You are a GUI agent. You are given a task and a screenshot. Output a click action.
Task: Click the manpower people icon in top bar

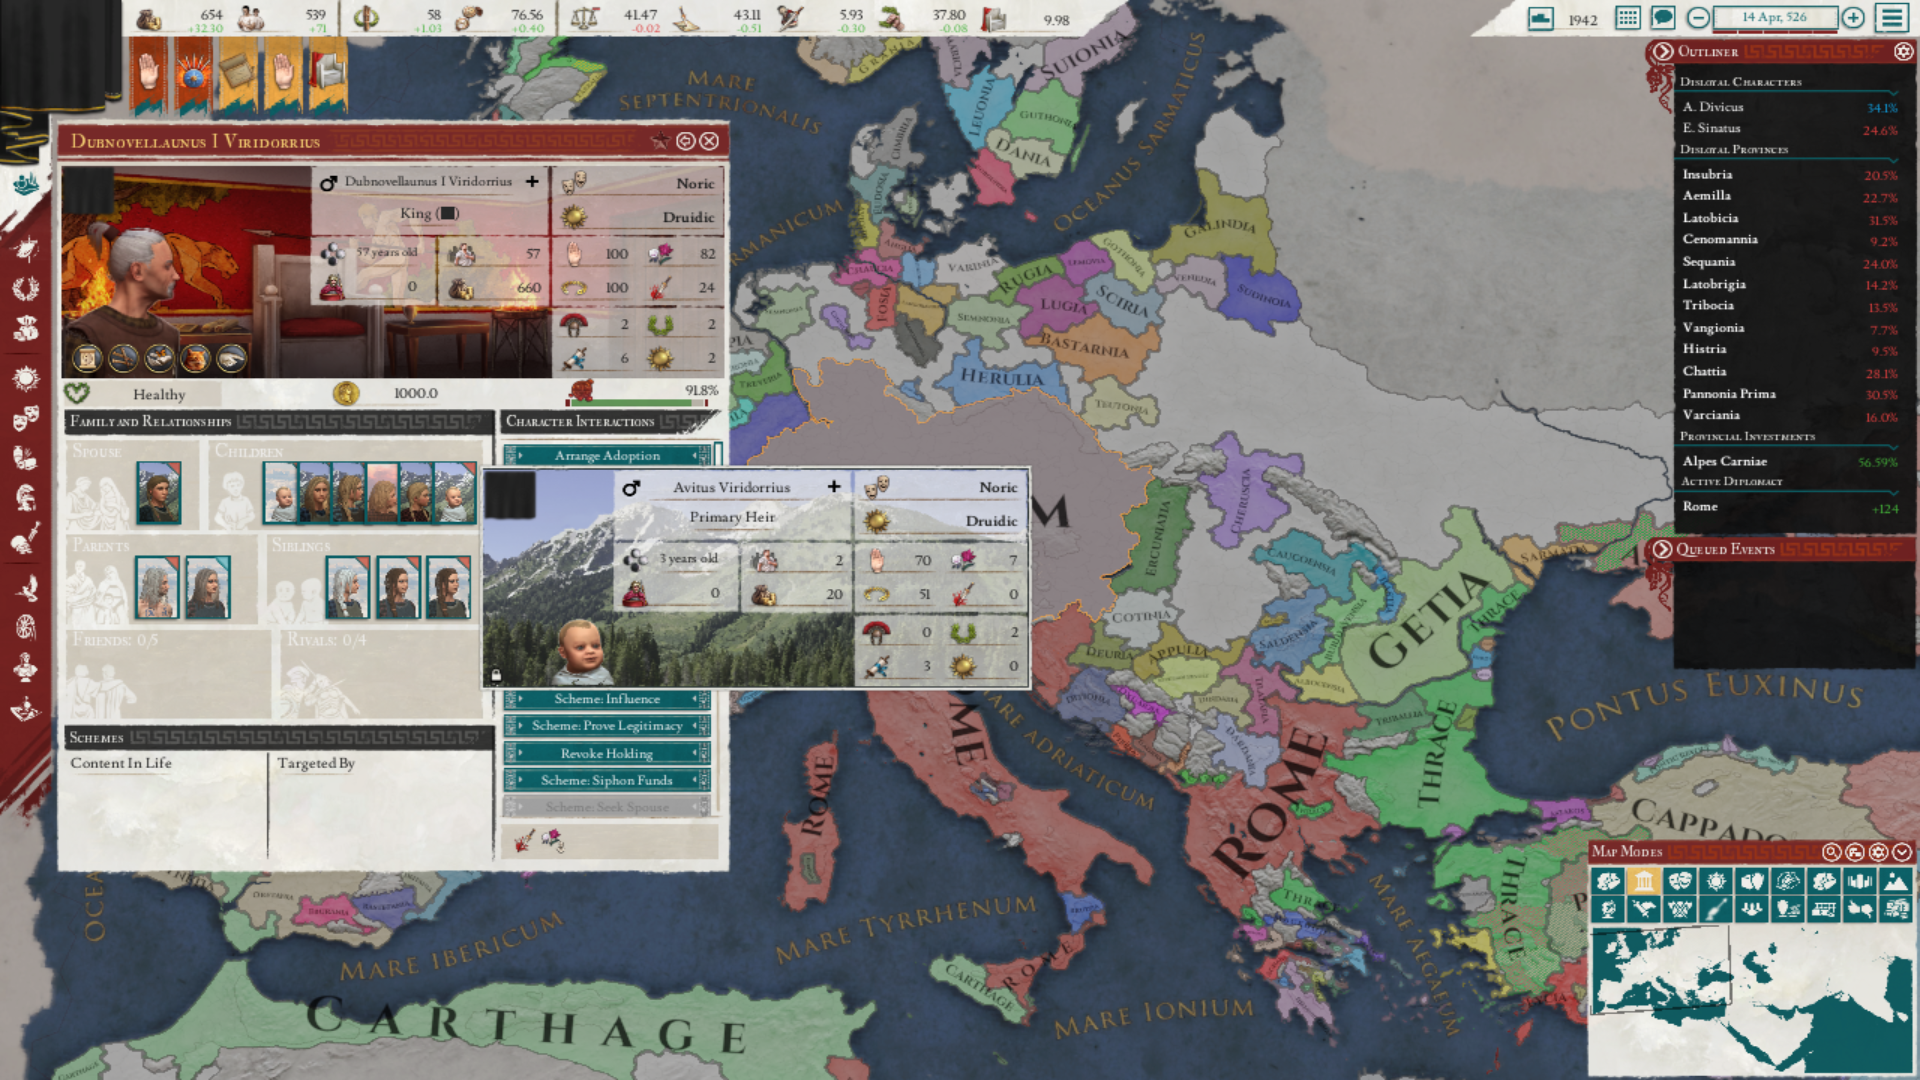tap(252, 18)
